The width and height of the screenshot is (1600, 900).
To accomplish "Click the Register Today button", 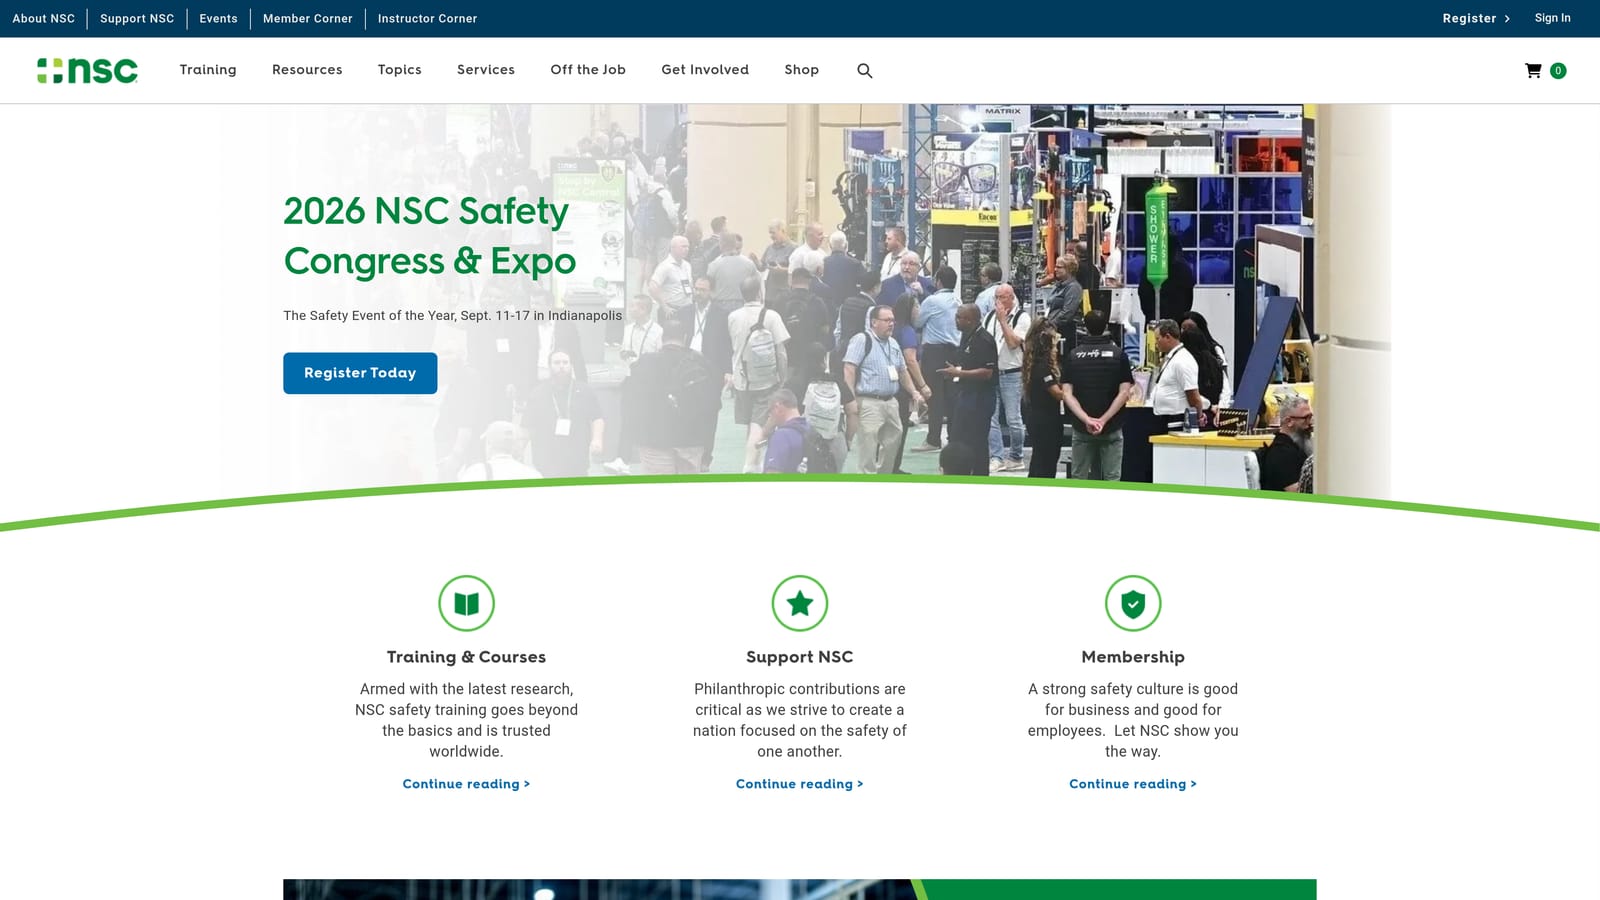I will point(360,373).
